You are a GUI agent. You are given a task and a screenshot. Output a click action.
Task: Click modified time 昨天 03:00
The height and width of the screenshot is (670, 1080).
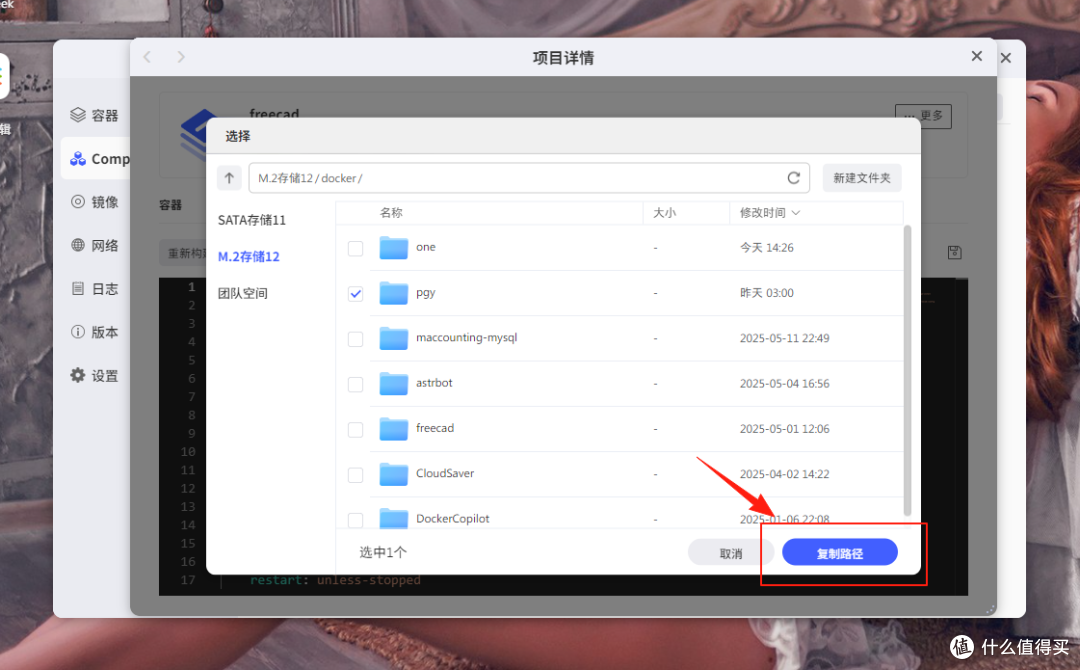(x=767, y=293)
